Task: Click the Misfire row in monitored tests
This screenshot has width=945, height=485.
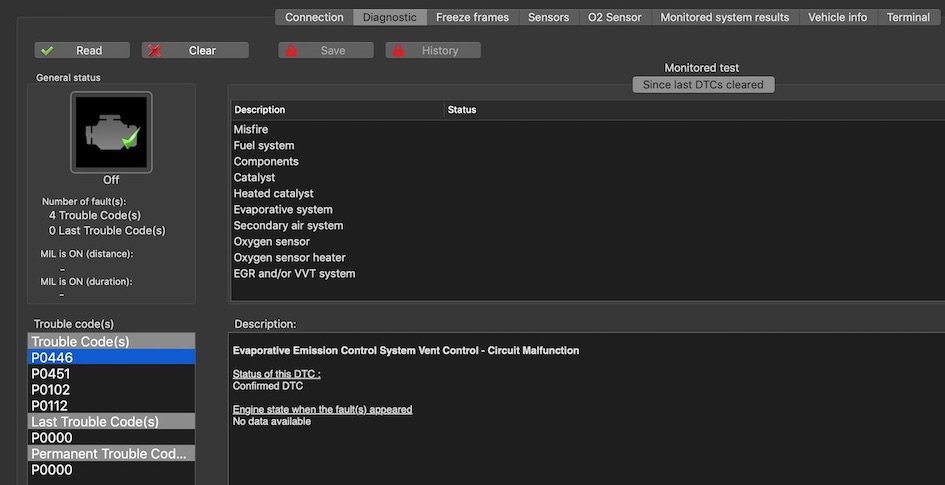Action: coord(251,130)
